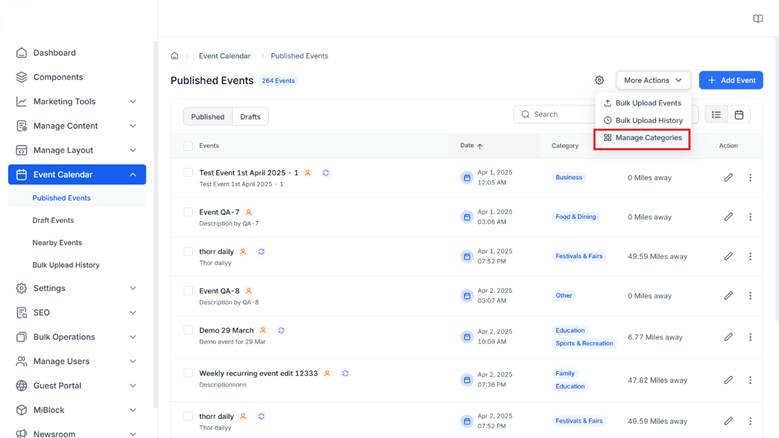Open the Dashboard sidebar icon
Image resolution: width=779 pixels, height=438 pixels.
click(x=21, y=53)
